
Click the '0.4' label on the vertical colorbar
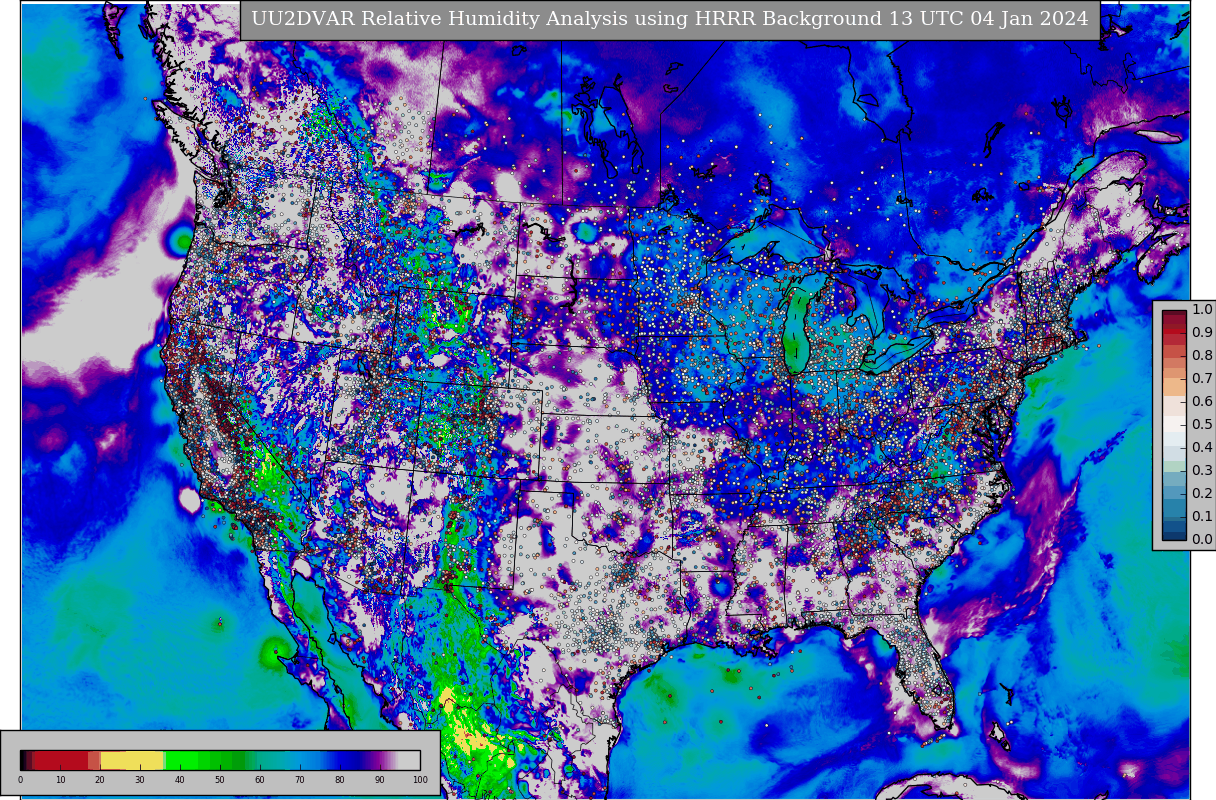[x=1202, y=447]
